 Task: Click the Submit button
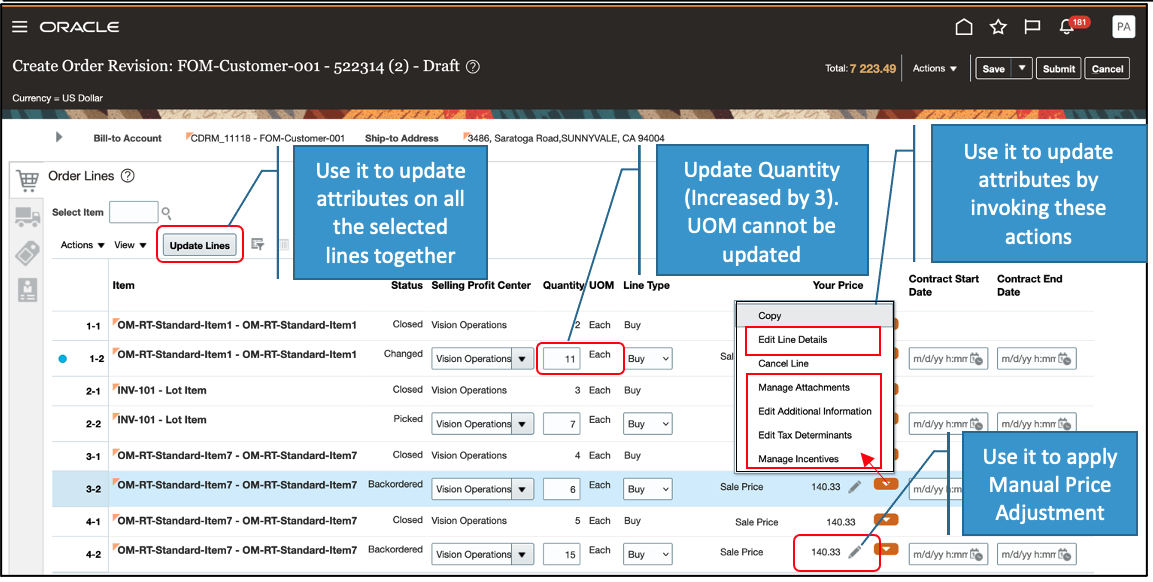[x=1059, y=68]
